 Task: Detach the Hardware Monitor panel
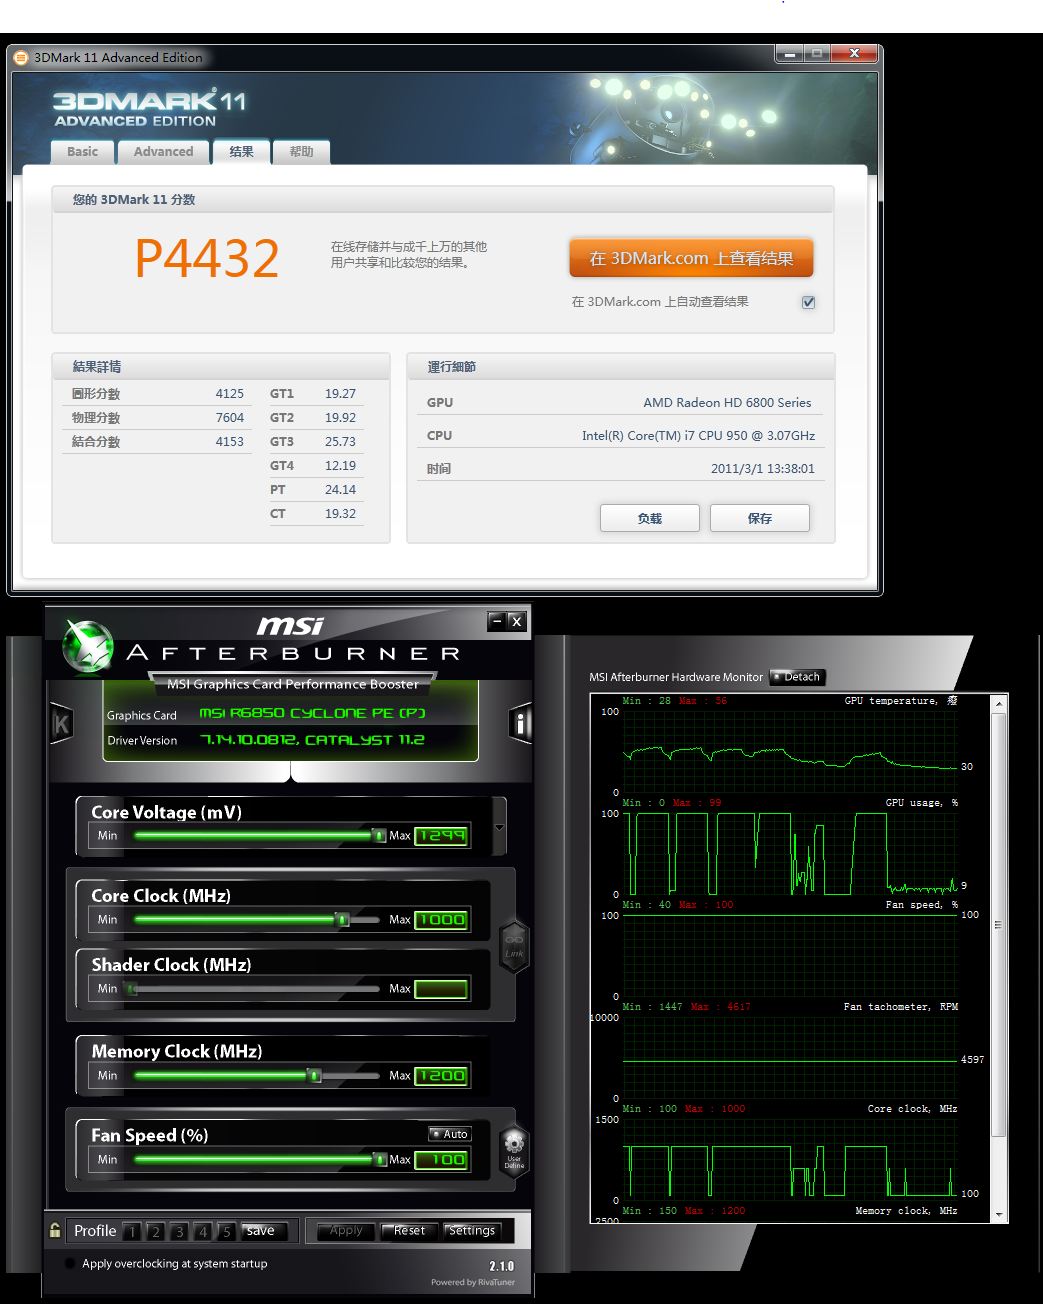[x=797, y=677]
